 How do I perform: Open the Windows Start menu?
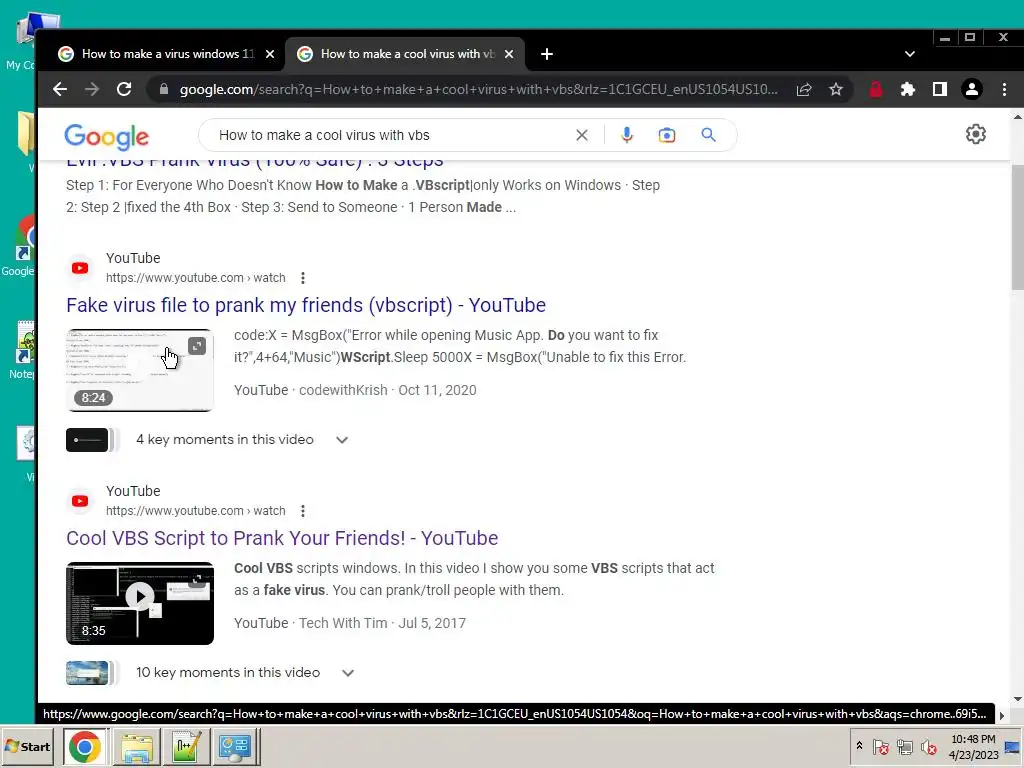27,747
